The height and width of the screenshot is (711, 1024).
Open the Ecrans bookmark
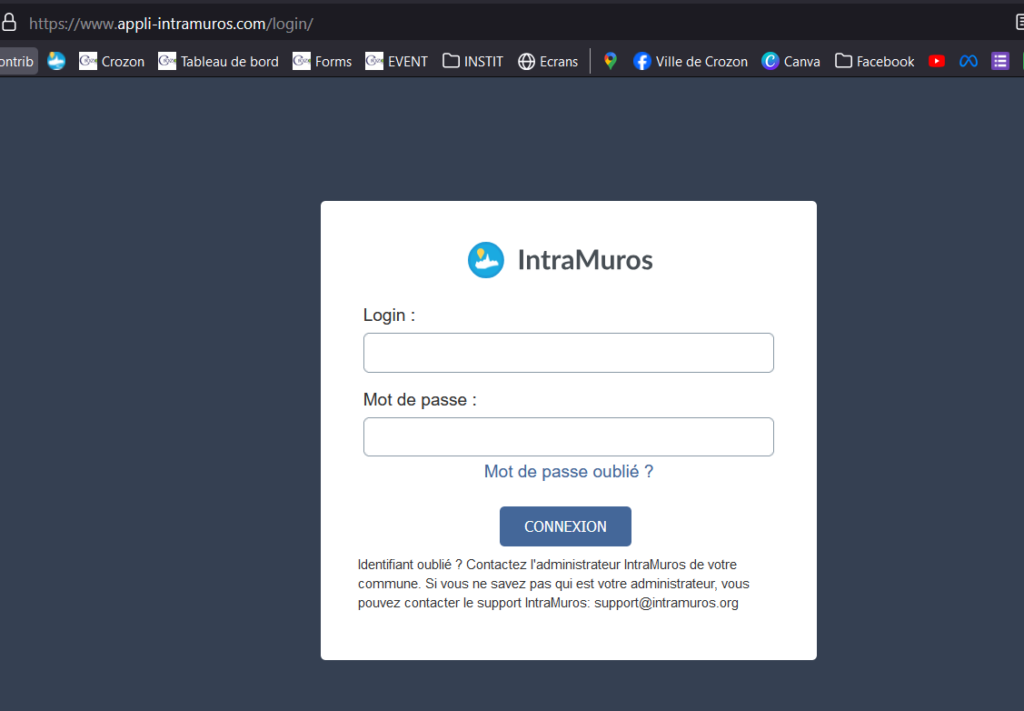pos(547,61)
